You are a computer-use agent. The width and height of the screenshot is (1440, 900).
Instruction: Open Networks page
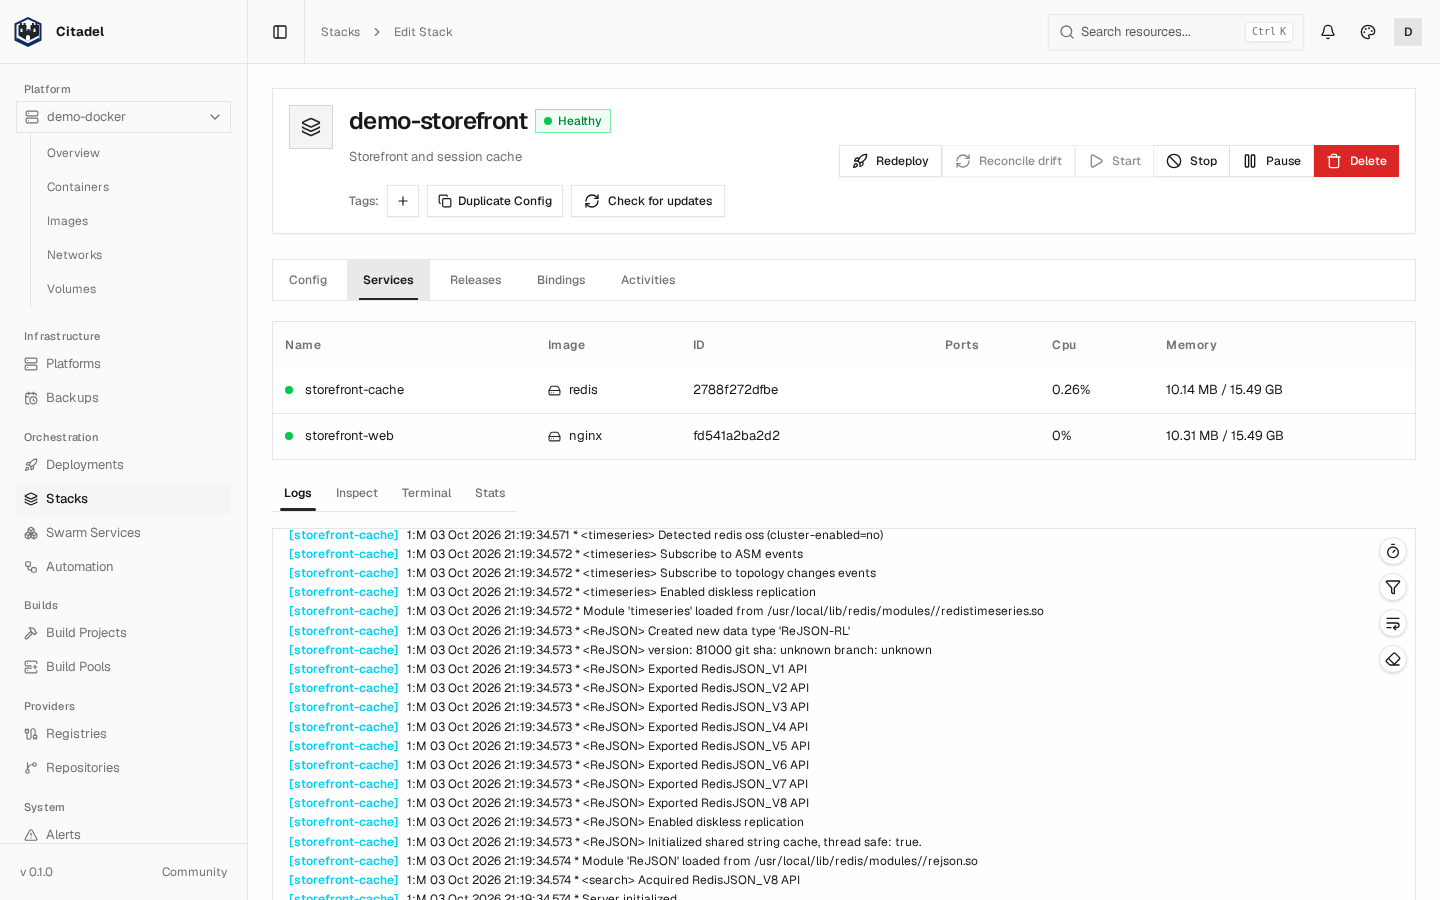pos(74,255)
